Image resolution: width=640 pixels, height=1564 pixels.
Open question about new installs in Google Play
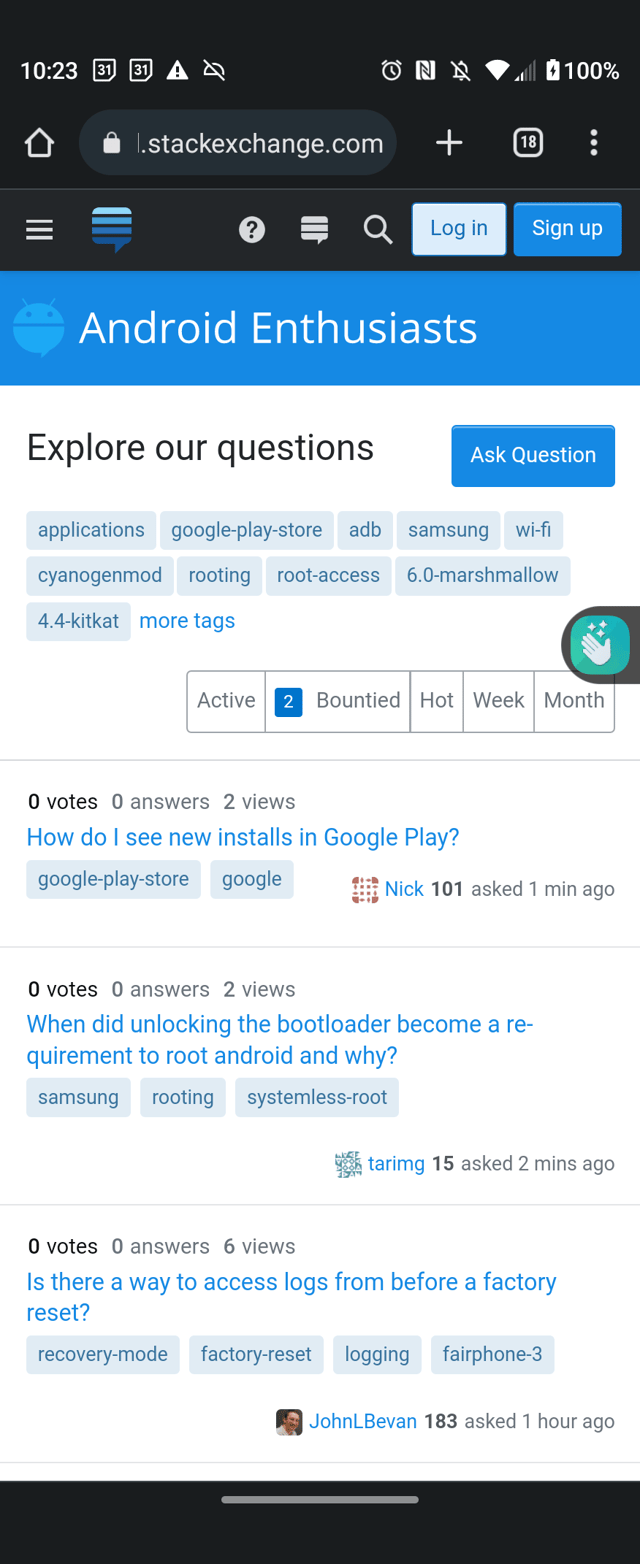tap(243, 837)
